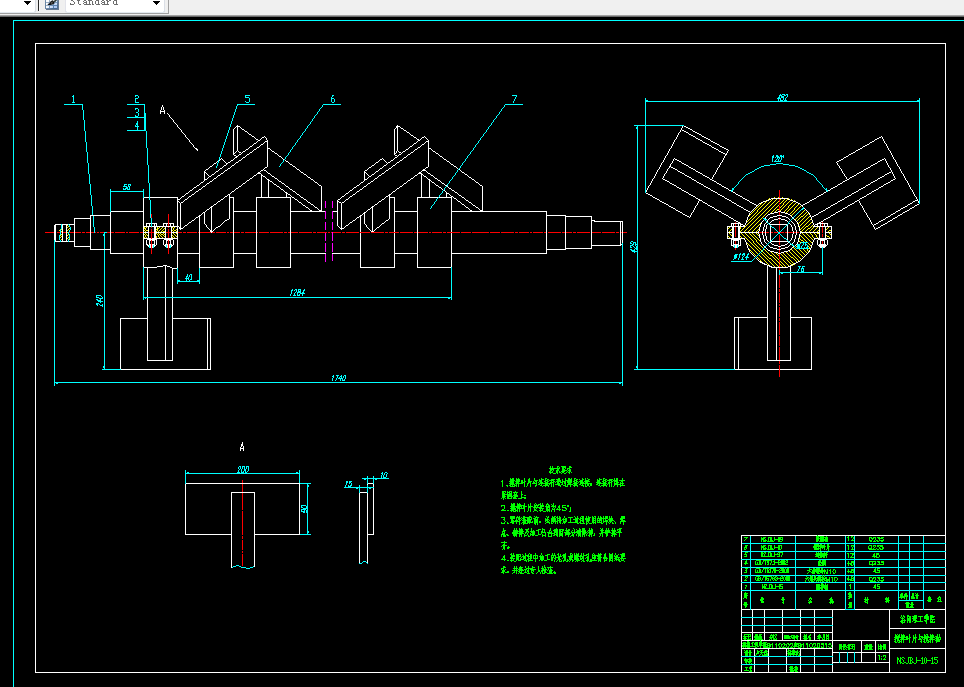Click technical requirement line 2 mentioning 45°
964x687 pixels.
click(x=536, y=508)
